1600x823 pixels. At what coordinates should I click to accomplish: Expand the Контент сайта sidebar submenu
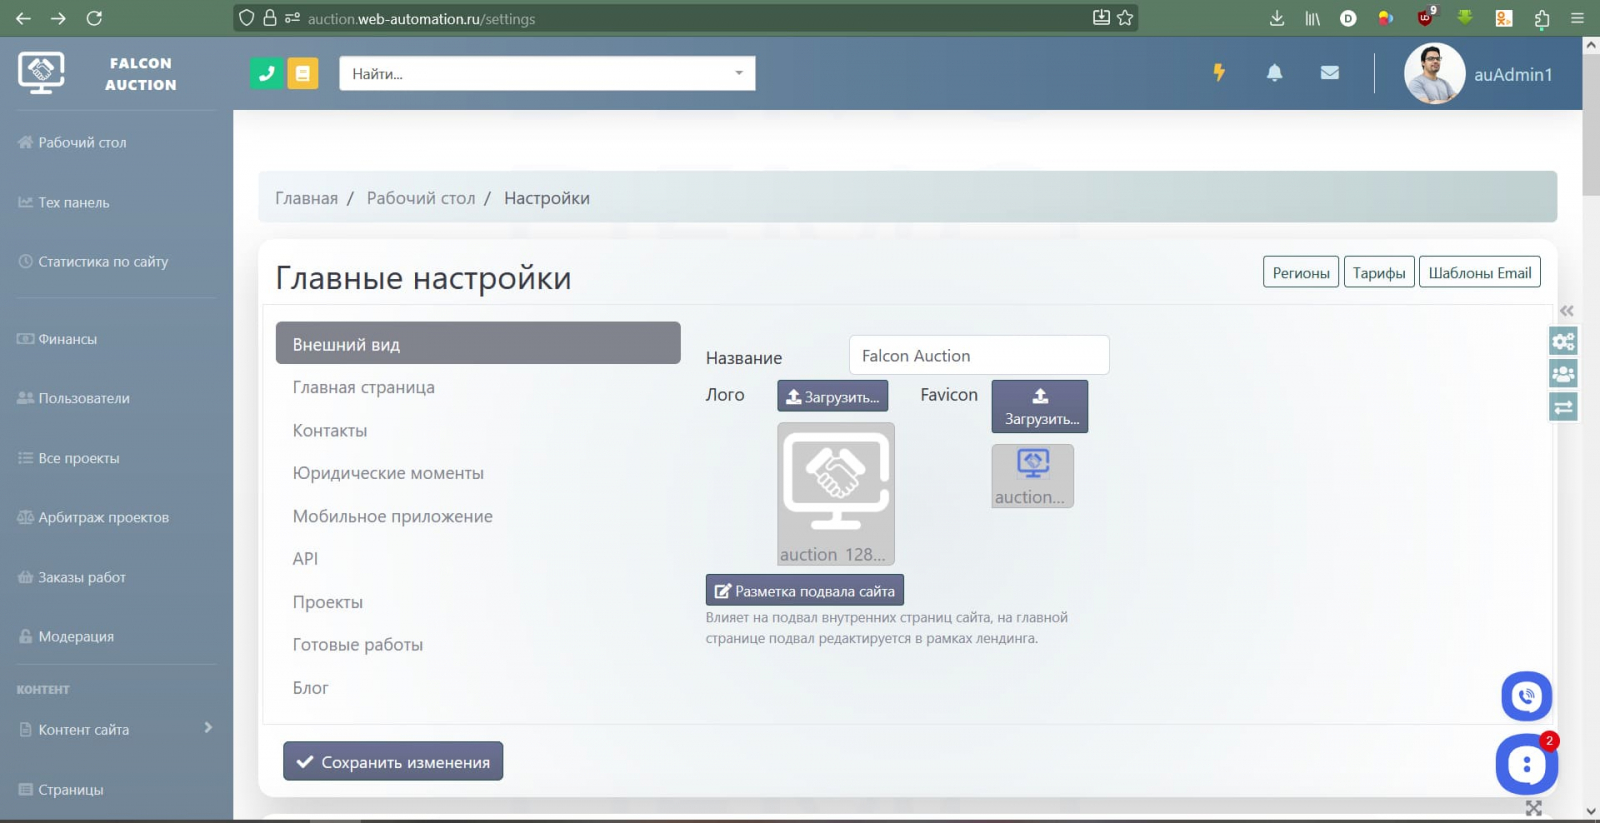[x=208, y=728]
